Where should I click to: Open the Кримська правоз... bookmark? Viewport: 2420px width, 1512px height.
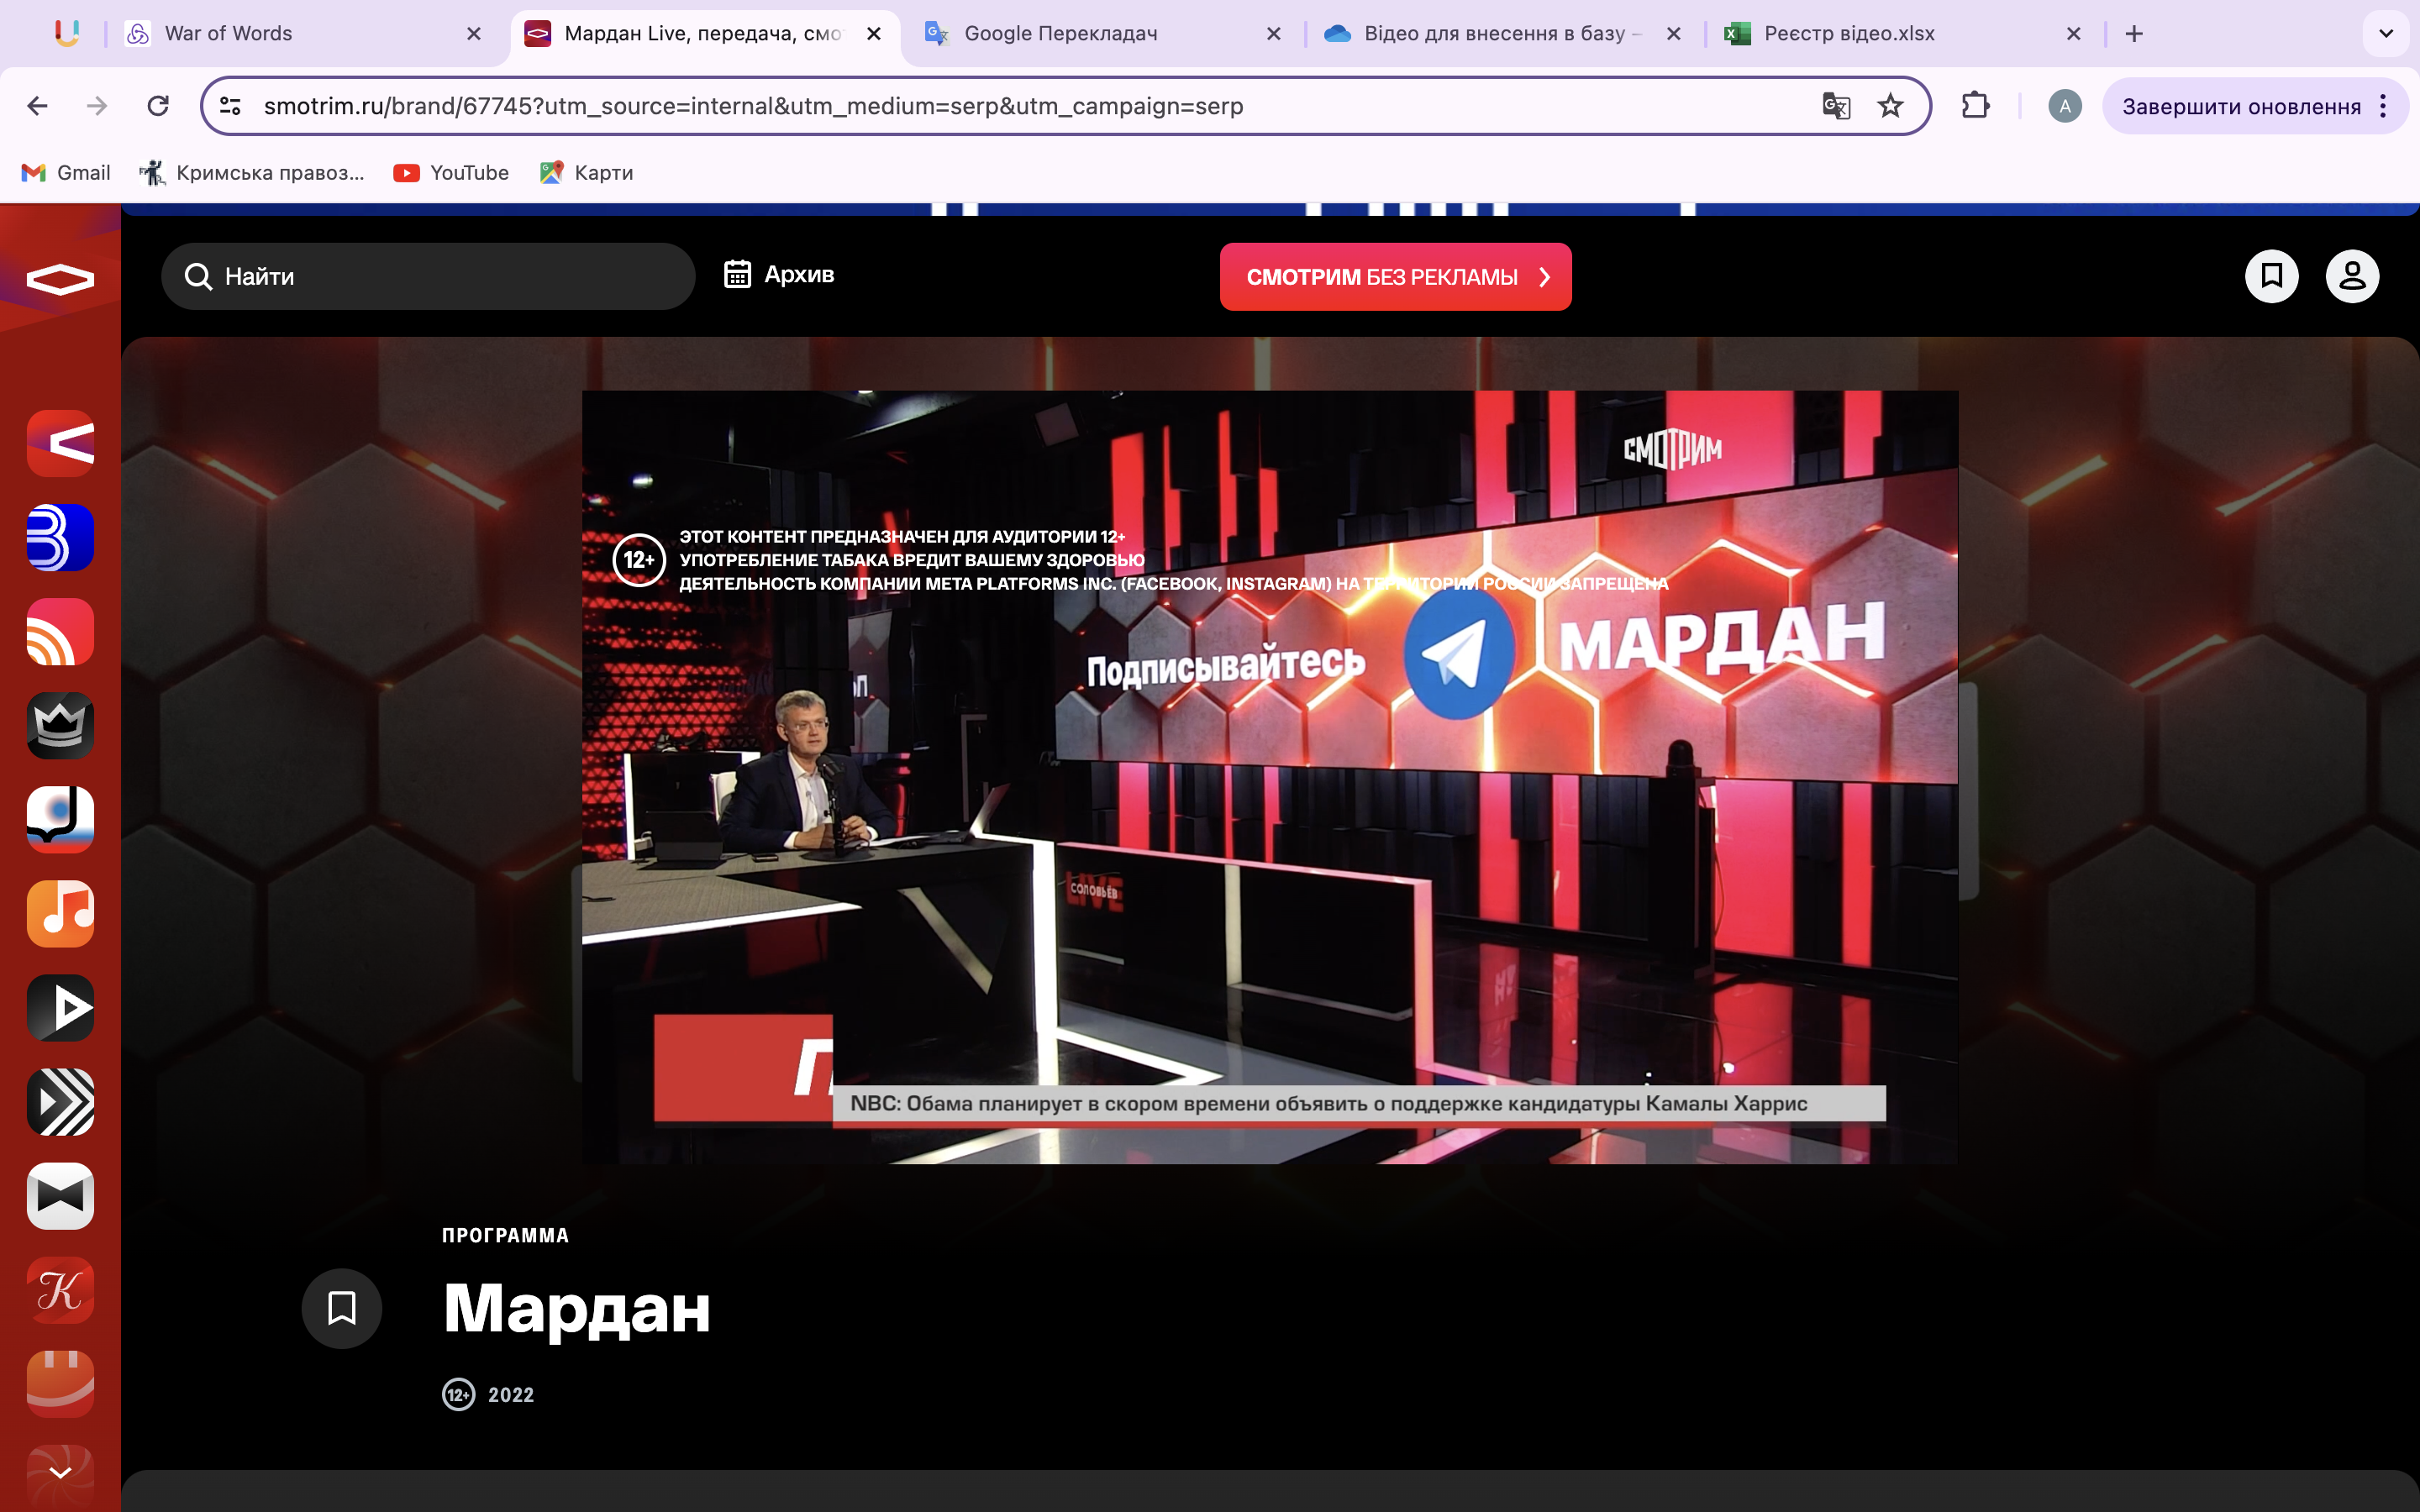click(251, 173)
